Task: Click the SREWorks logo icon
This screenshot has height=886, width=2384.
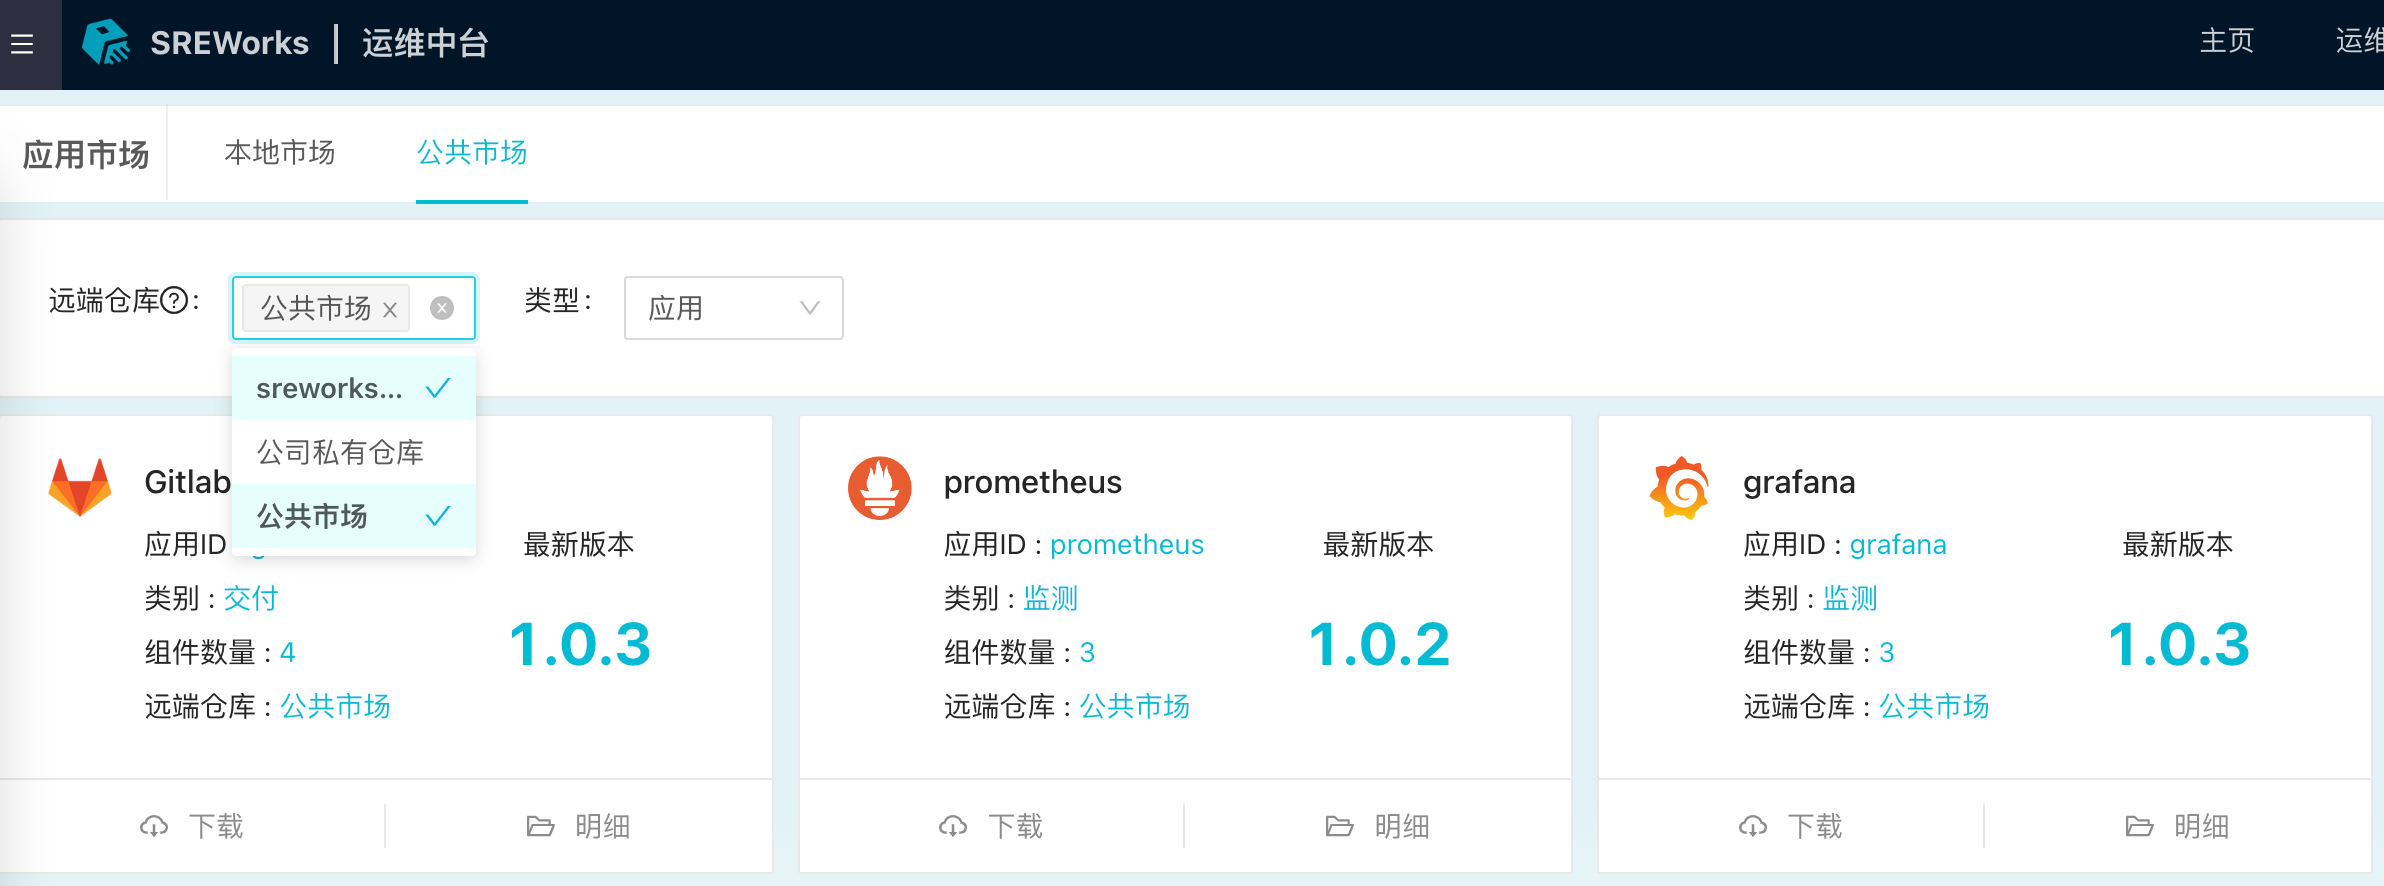Action: [105, 43]
